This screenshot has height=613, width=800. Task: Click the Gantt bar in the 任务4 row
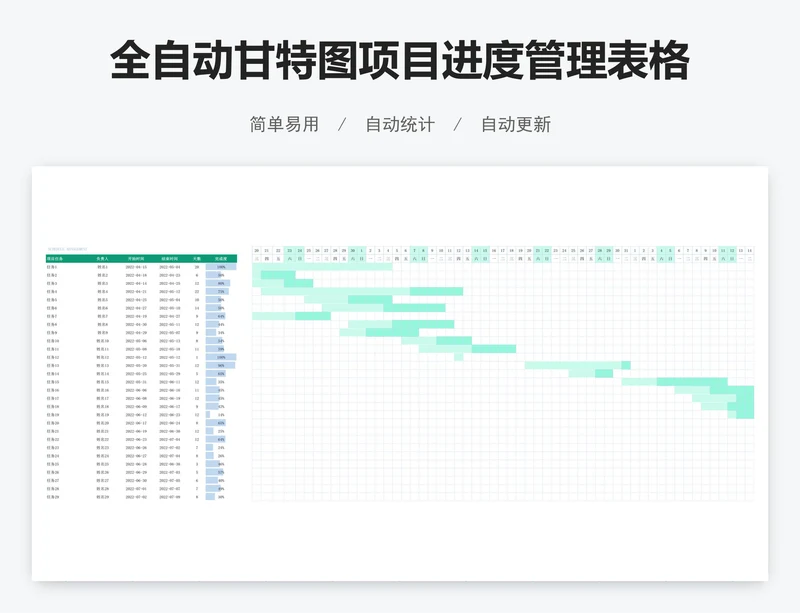coord(362,291)
